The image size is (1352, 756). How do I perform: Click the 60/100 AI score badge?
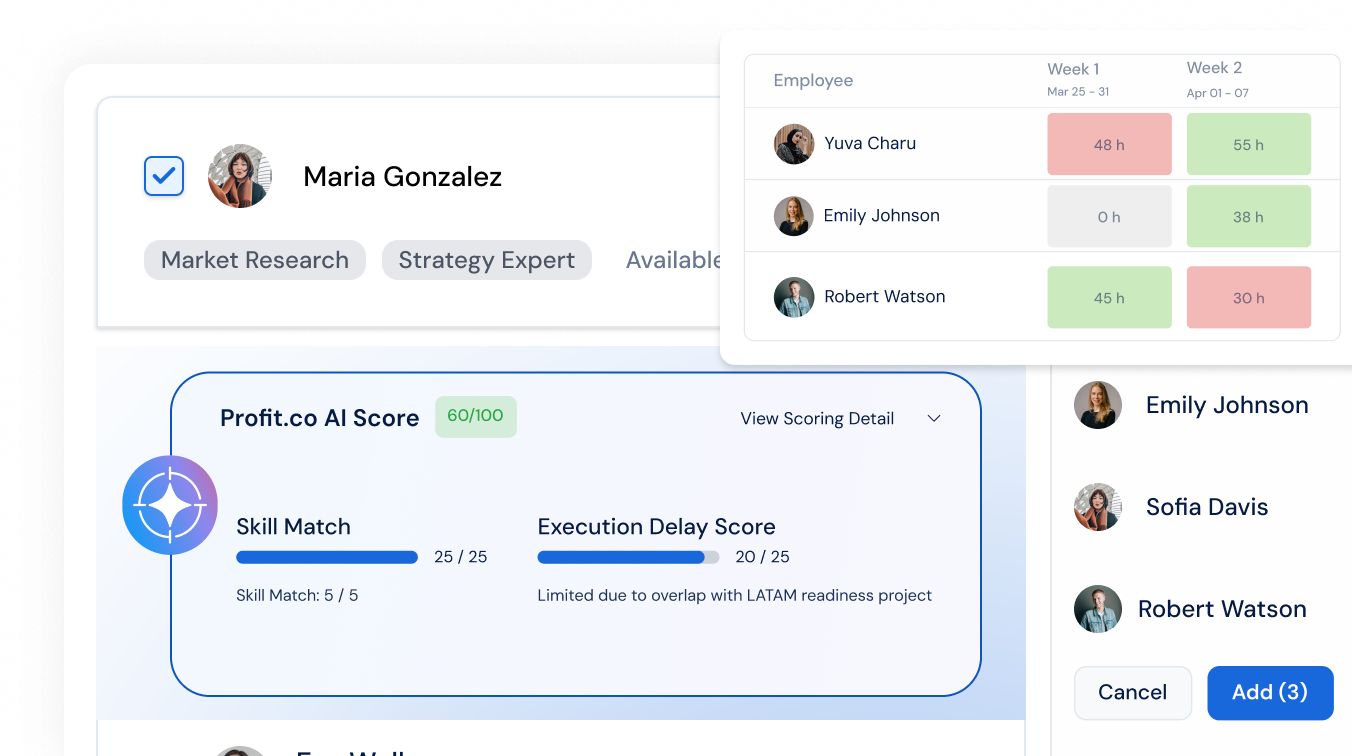[x=476, y=416]
